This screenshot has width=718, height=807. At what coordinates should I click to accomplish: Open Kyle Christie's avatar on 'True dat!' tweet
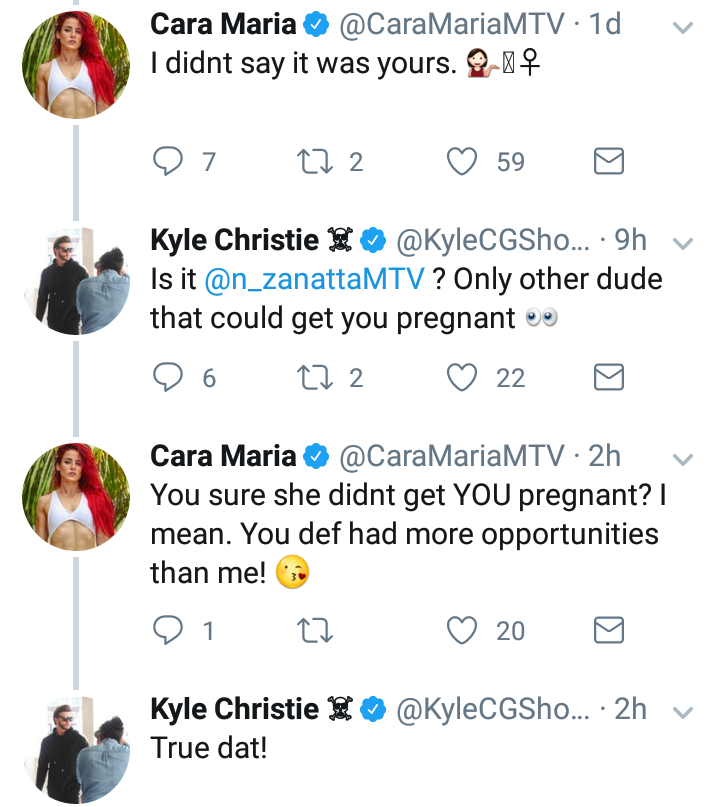(x=76, y=749)
